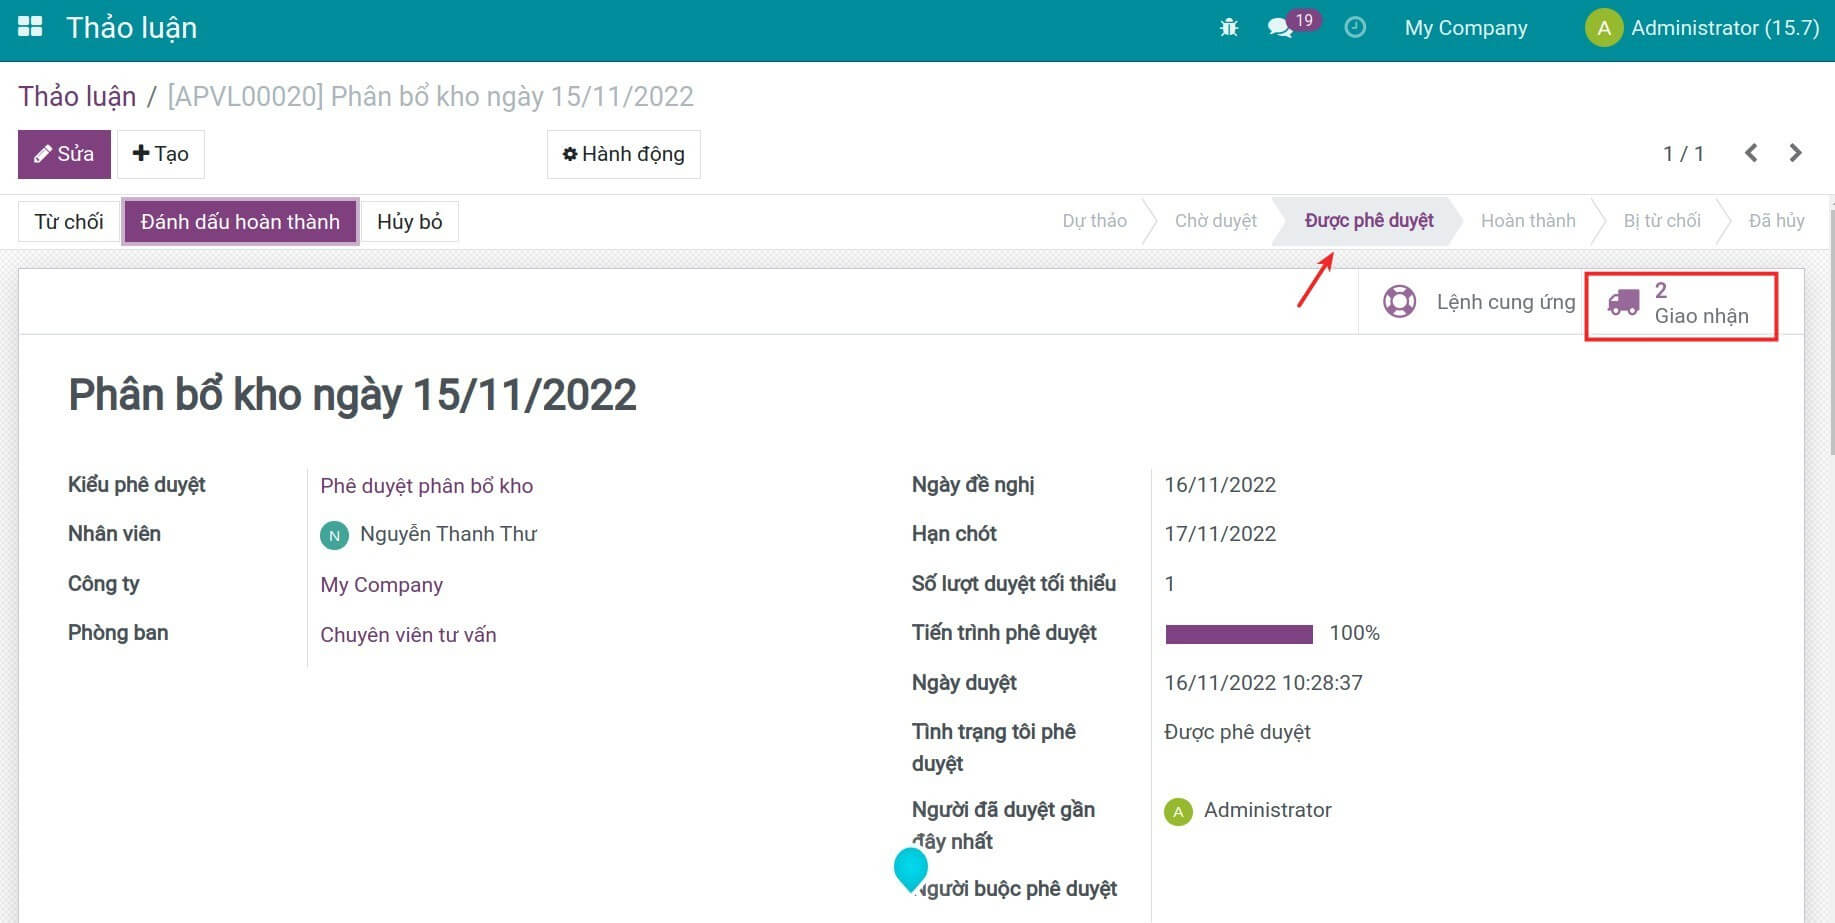Open the conversations chat icon
This screenshot has height=923, width=1835.
1280,28
